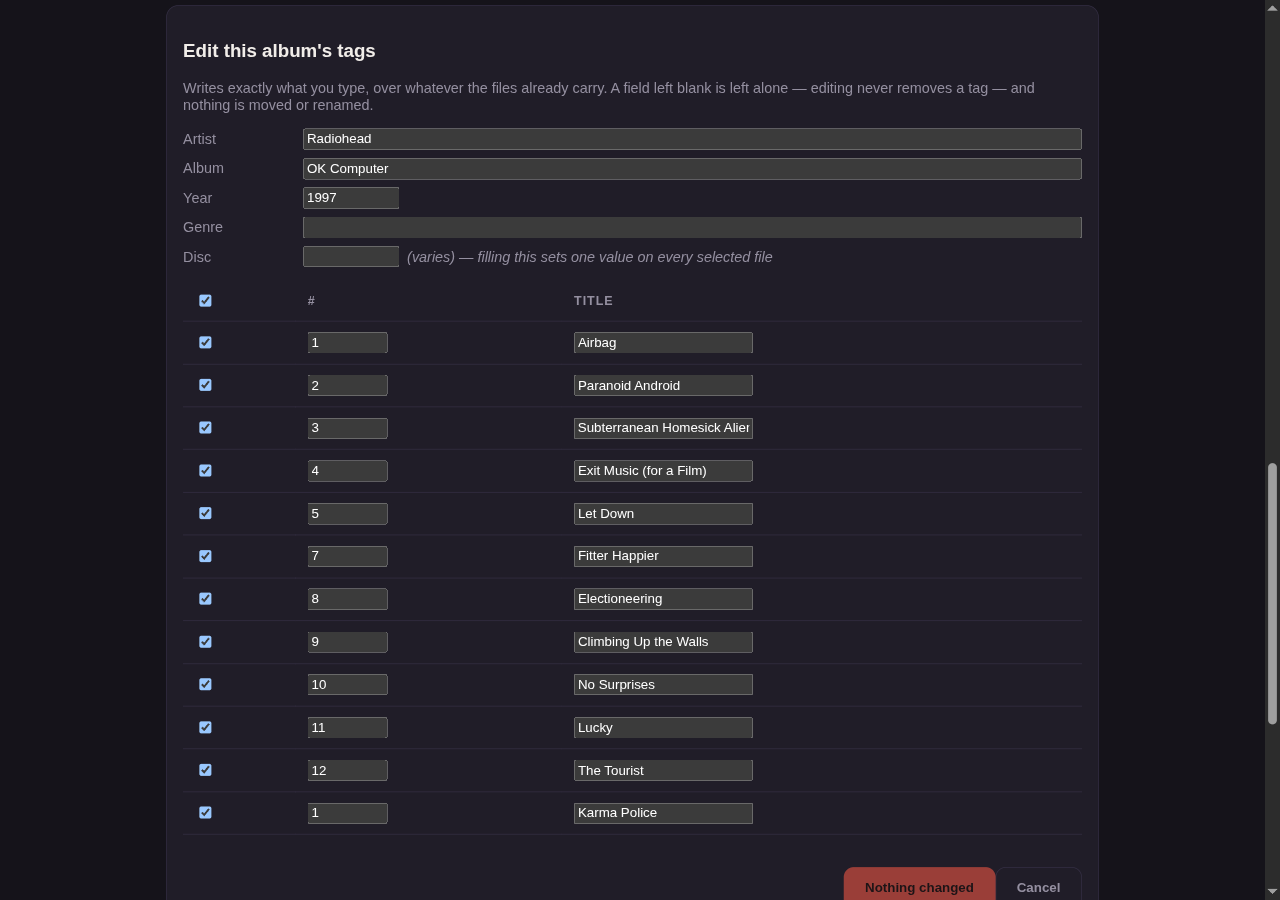
Task: Click the Genre label
Action: (203, 227)
